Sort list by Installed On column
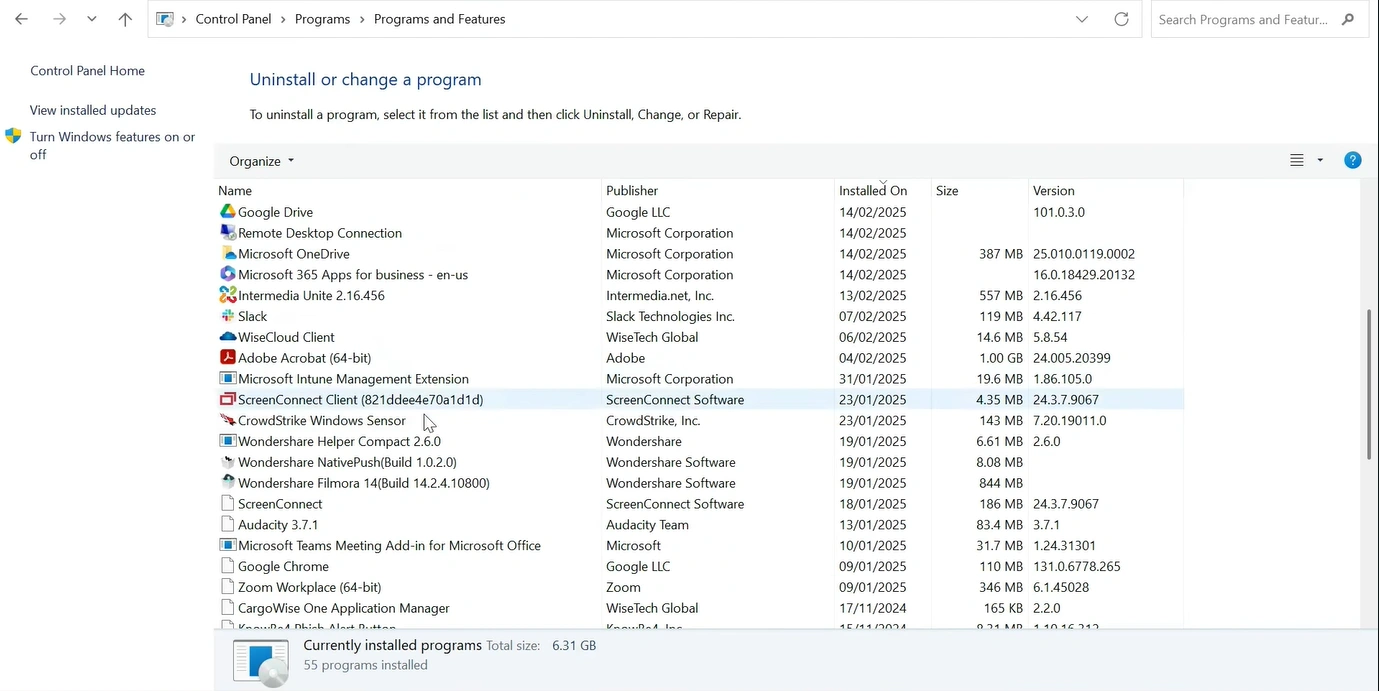Screen dimensions: 1379x691 click(x=872, y=190)
